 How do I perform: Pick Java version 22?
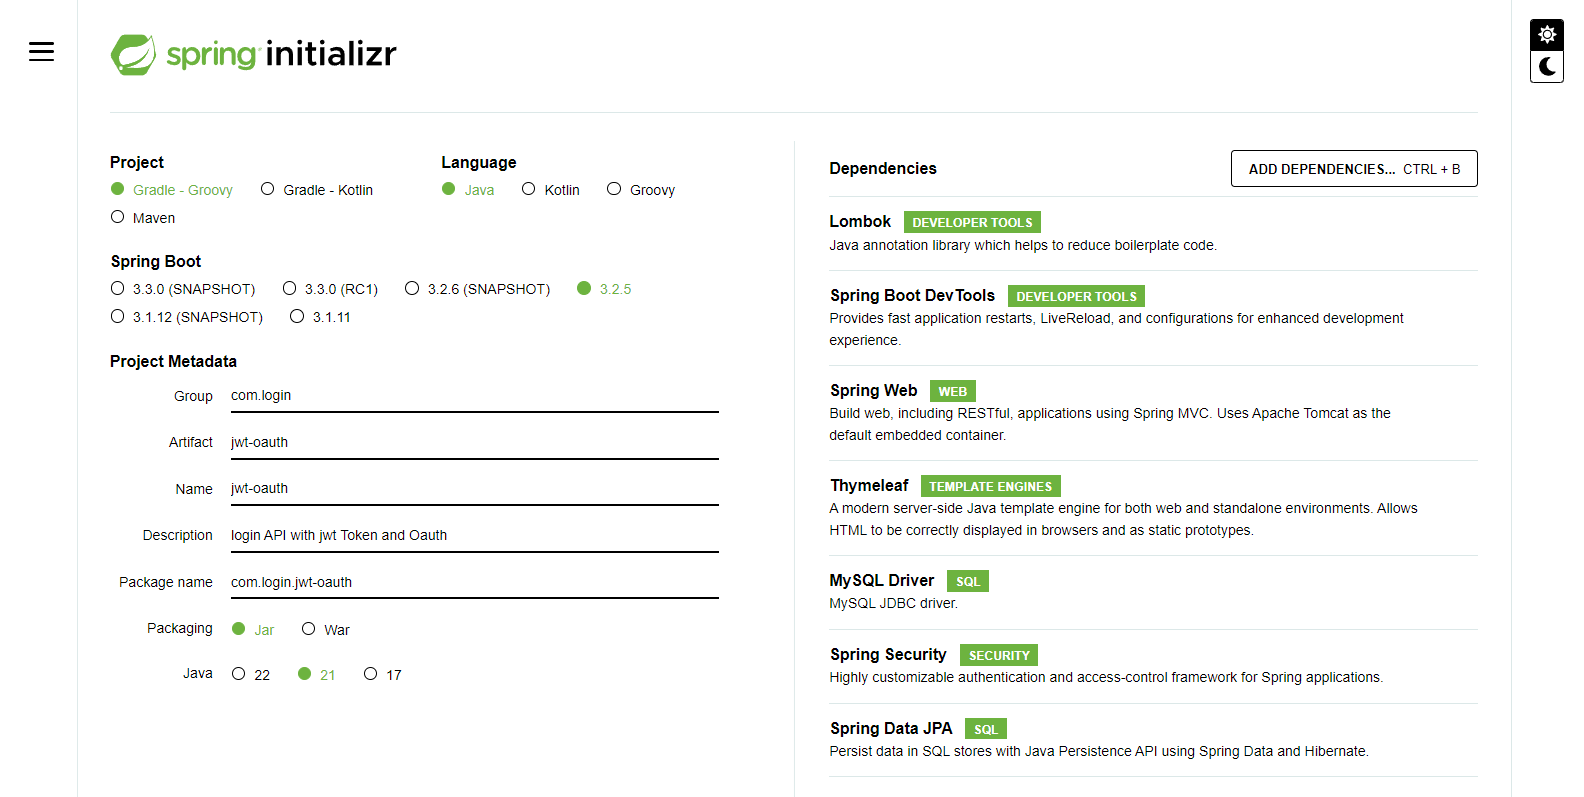tap(251, 675)
